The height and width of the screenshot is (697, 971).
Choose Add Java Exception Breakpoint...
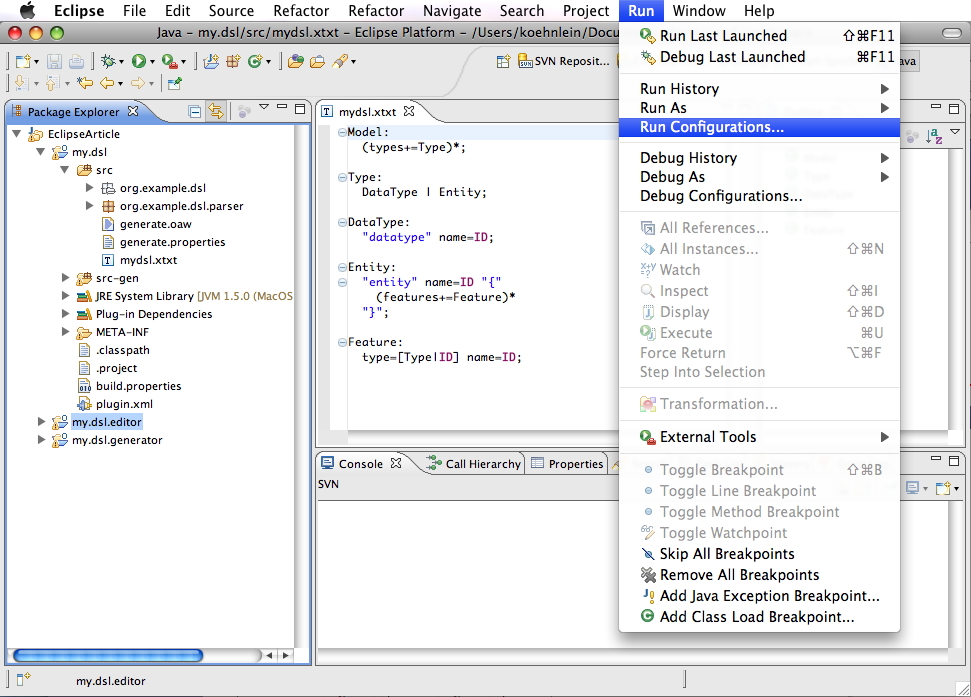pyautogui.click(x=759, y=596)
